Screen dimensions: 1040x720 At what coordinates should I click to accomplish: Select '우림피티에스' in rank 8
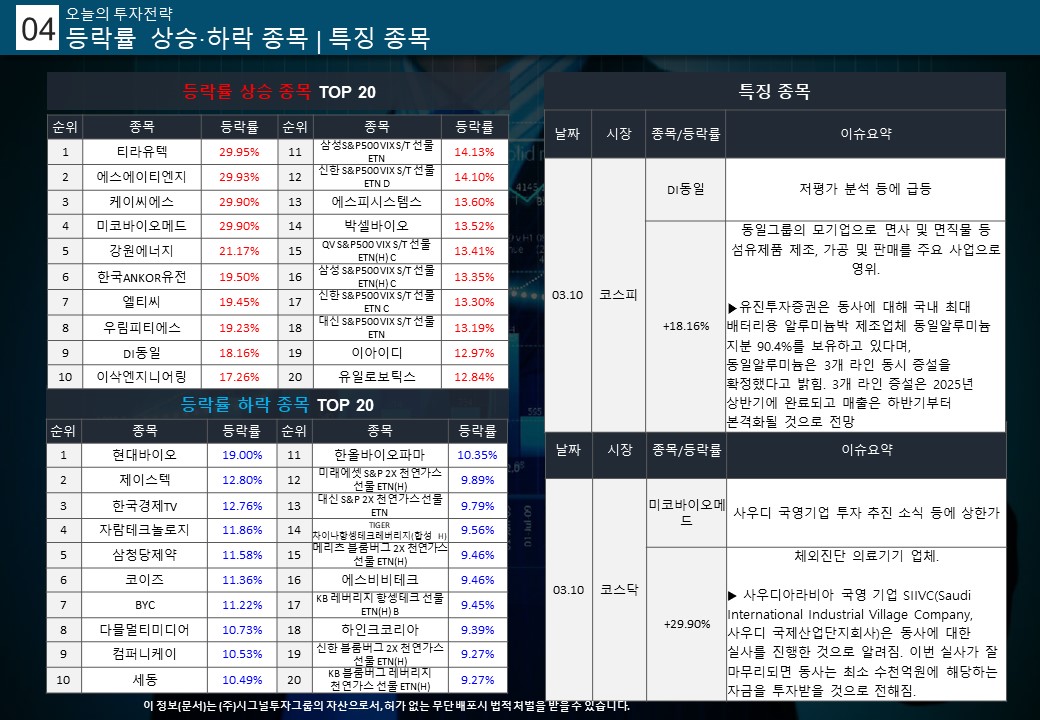tap(142, 328)
